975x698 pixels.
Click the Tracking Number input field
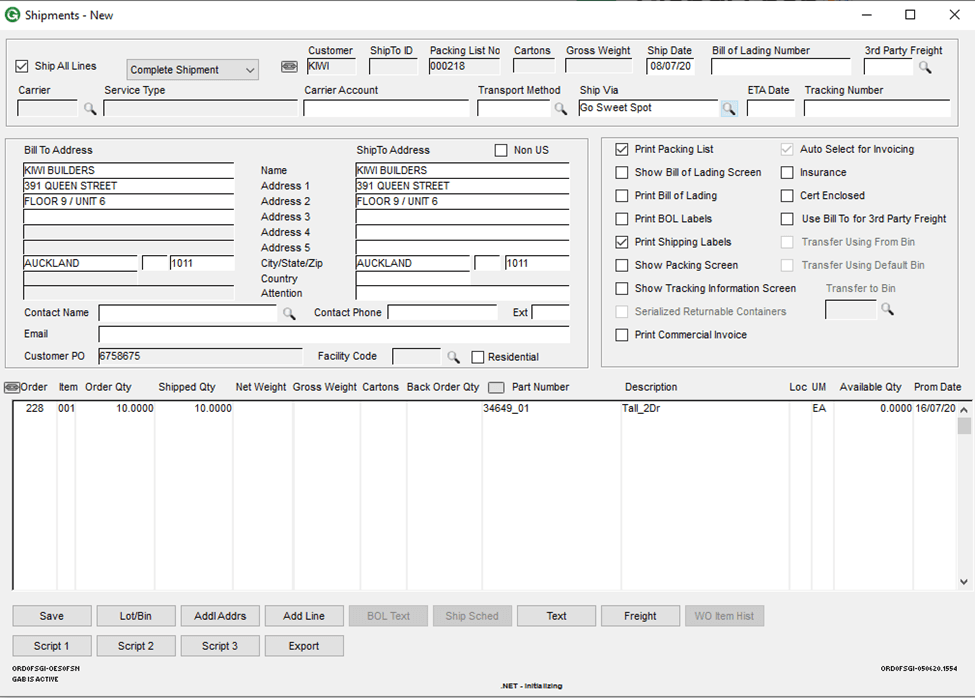[877, 108]
